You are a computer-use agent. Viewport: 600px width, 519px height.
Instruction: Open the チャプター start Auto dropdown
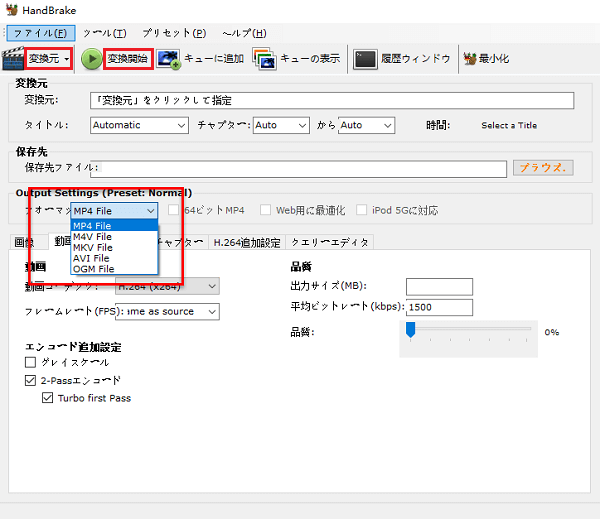[x=281, y=125]
